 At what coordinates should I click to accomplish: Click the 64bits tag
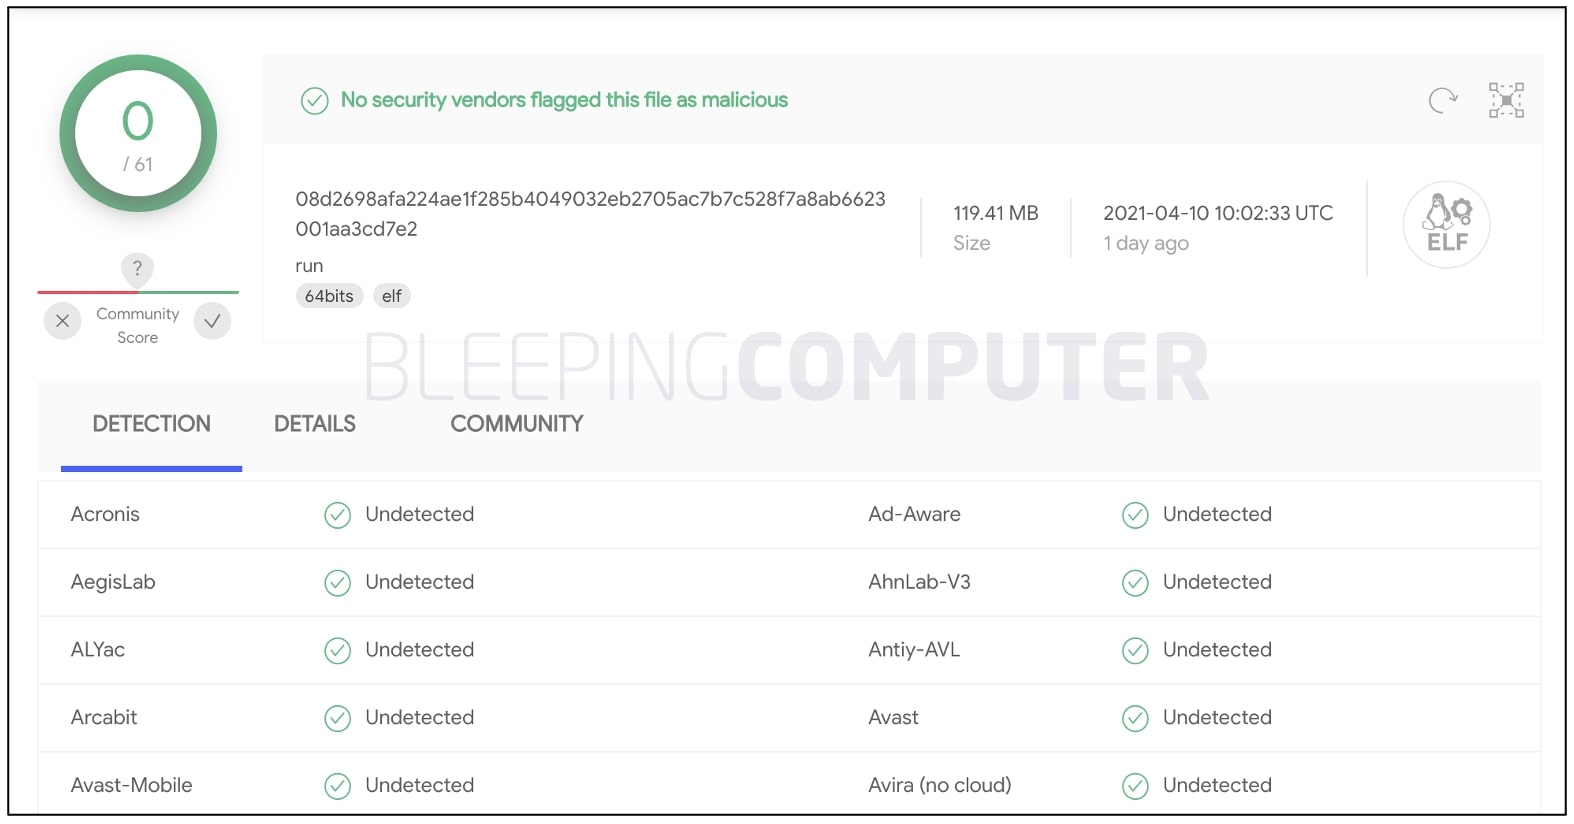click(329, 295)
